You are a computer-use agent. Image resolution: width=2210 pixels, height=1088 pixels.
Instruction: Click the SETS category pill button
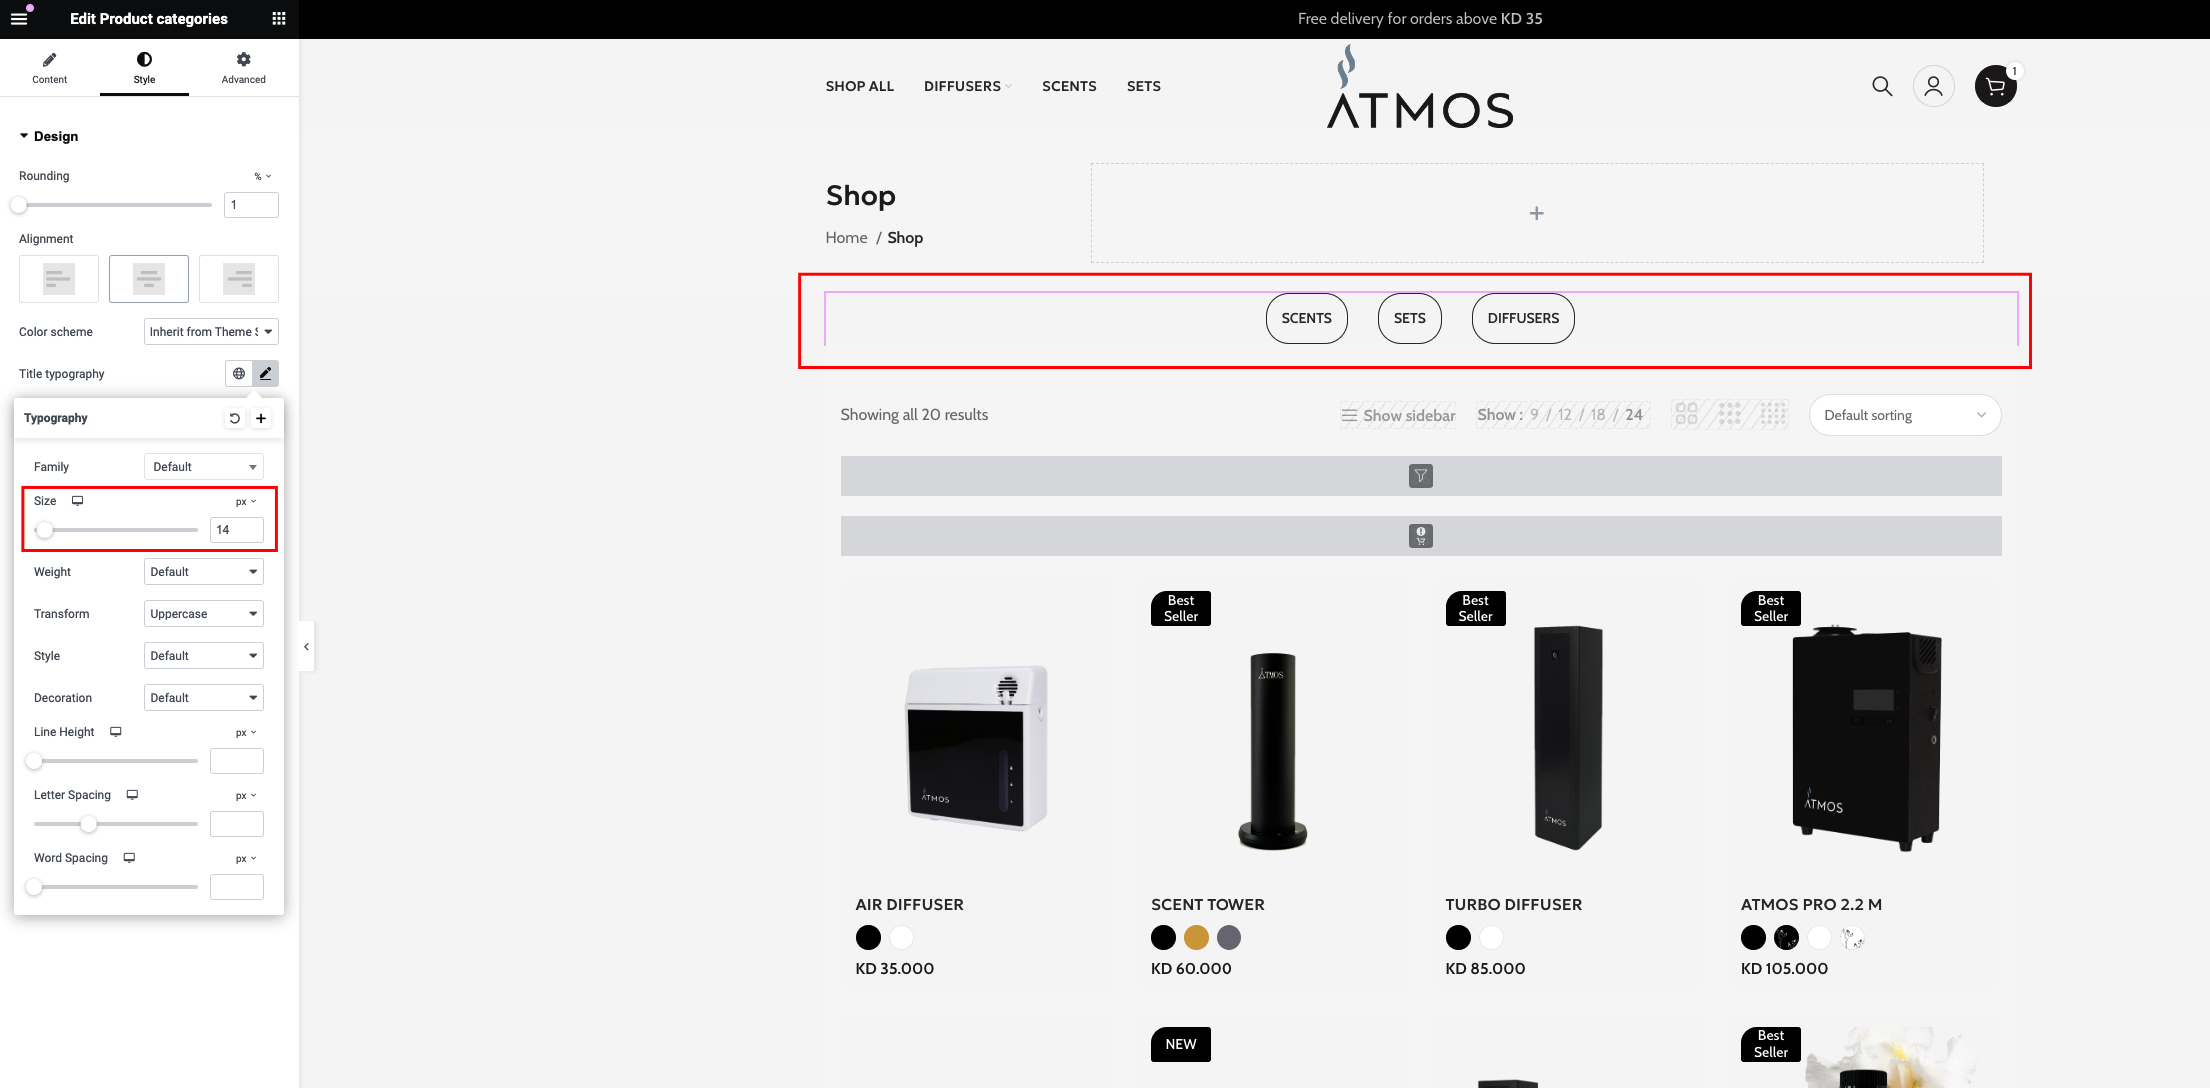pyautogui.click(x=1409, y=319)
